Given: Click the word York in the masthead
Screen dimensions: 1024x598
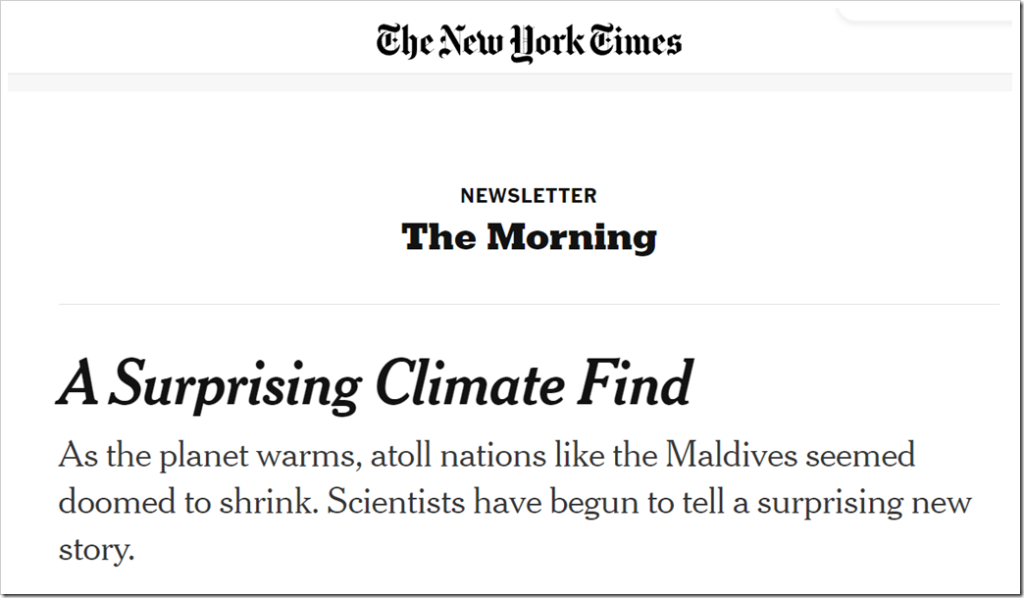Looking at the screenshot, I should click(x=547, y=43).
